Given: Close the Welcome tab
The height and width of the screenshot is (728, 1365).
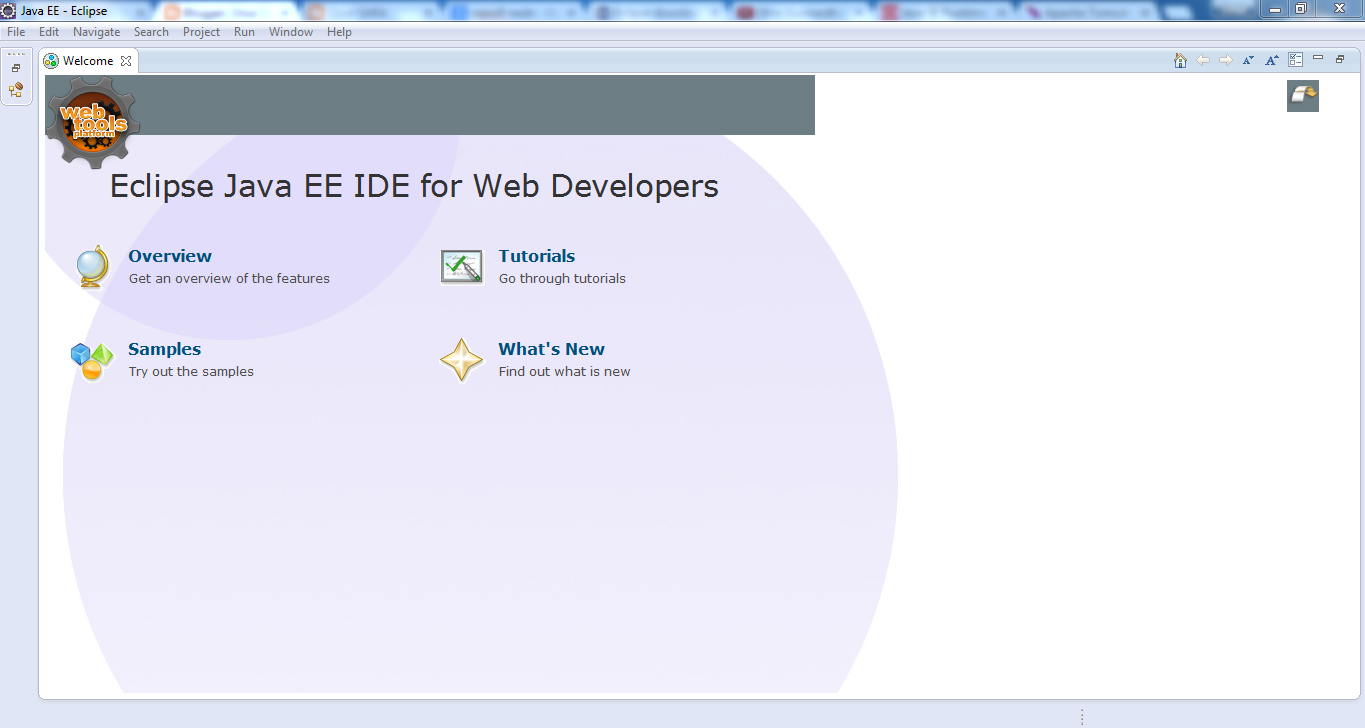Looking at the screenshot, I should (126, 61).
